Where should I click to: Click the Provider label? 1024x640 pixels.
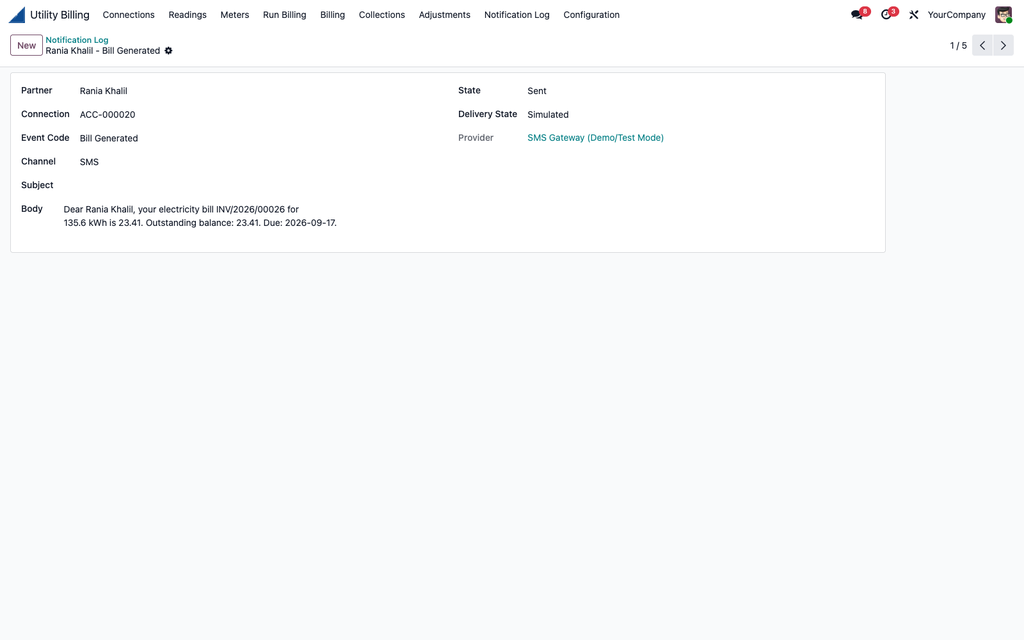pos(476,138)
